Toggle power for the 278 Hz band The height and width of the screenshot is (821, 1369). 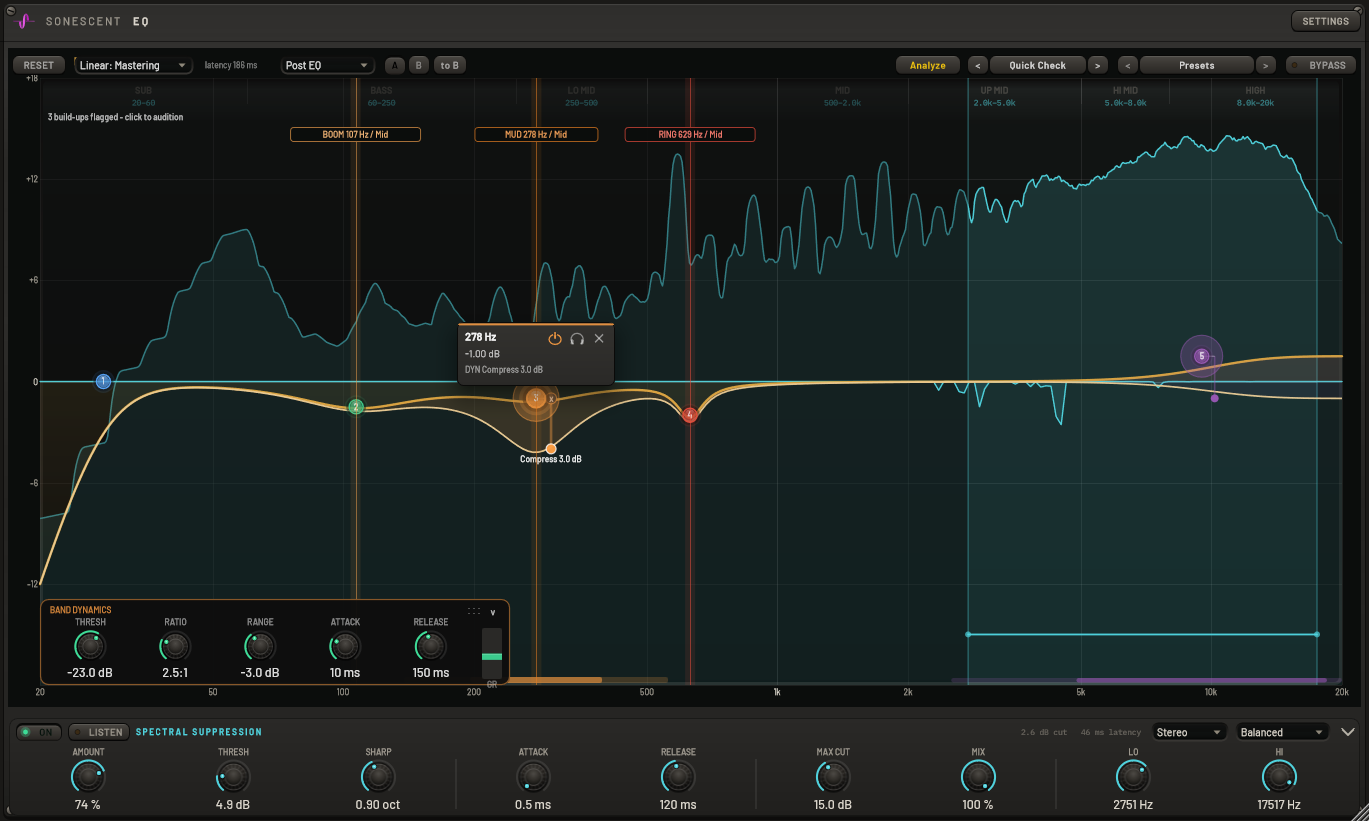(x=555, y=339)
